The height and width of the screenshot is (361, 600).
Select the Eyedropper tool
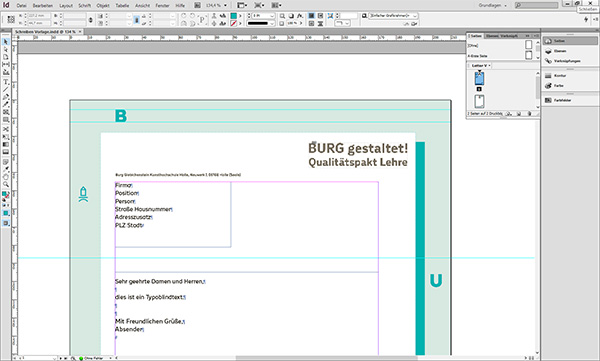6,170
